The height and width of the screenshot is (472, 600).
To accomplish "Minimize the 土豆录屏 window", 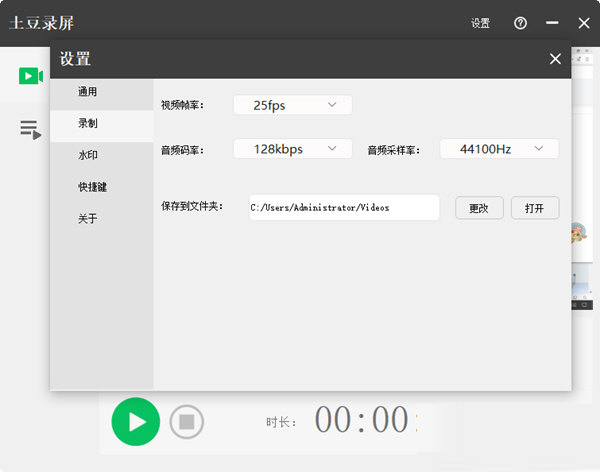I will point(552,23).
